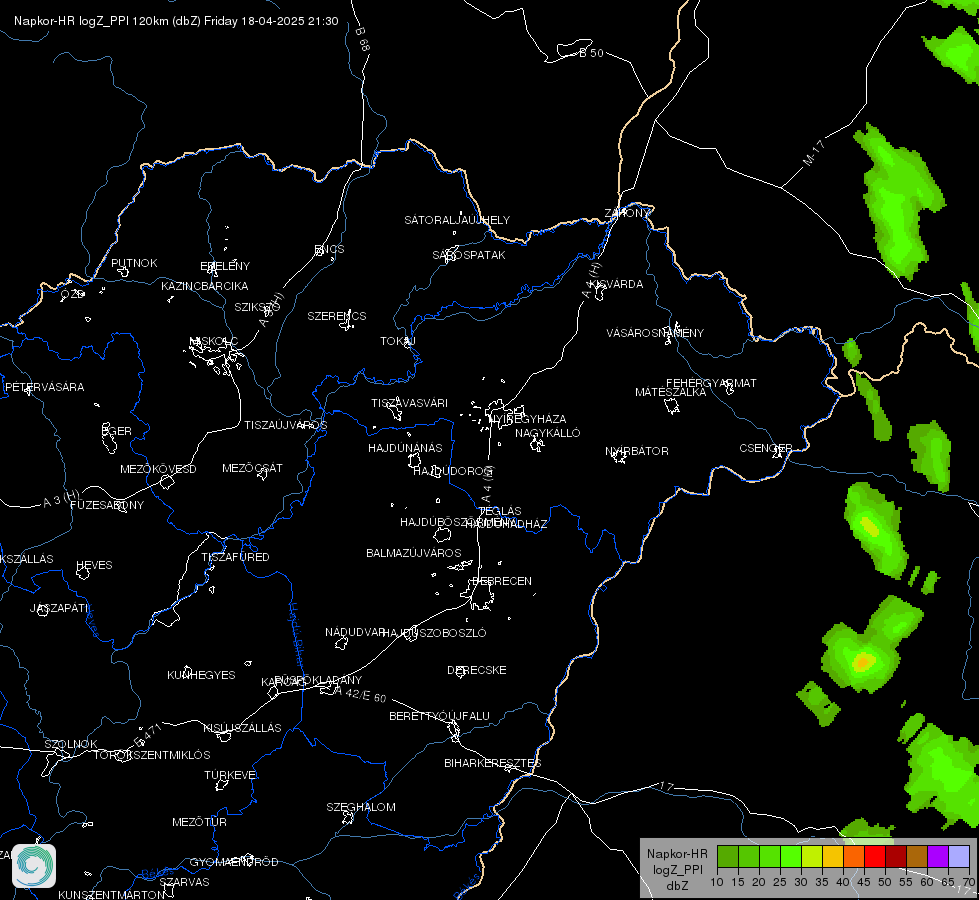
Task: Select the GYOMAENDRŐD city label
Action: (x=234, y=862)
